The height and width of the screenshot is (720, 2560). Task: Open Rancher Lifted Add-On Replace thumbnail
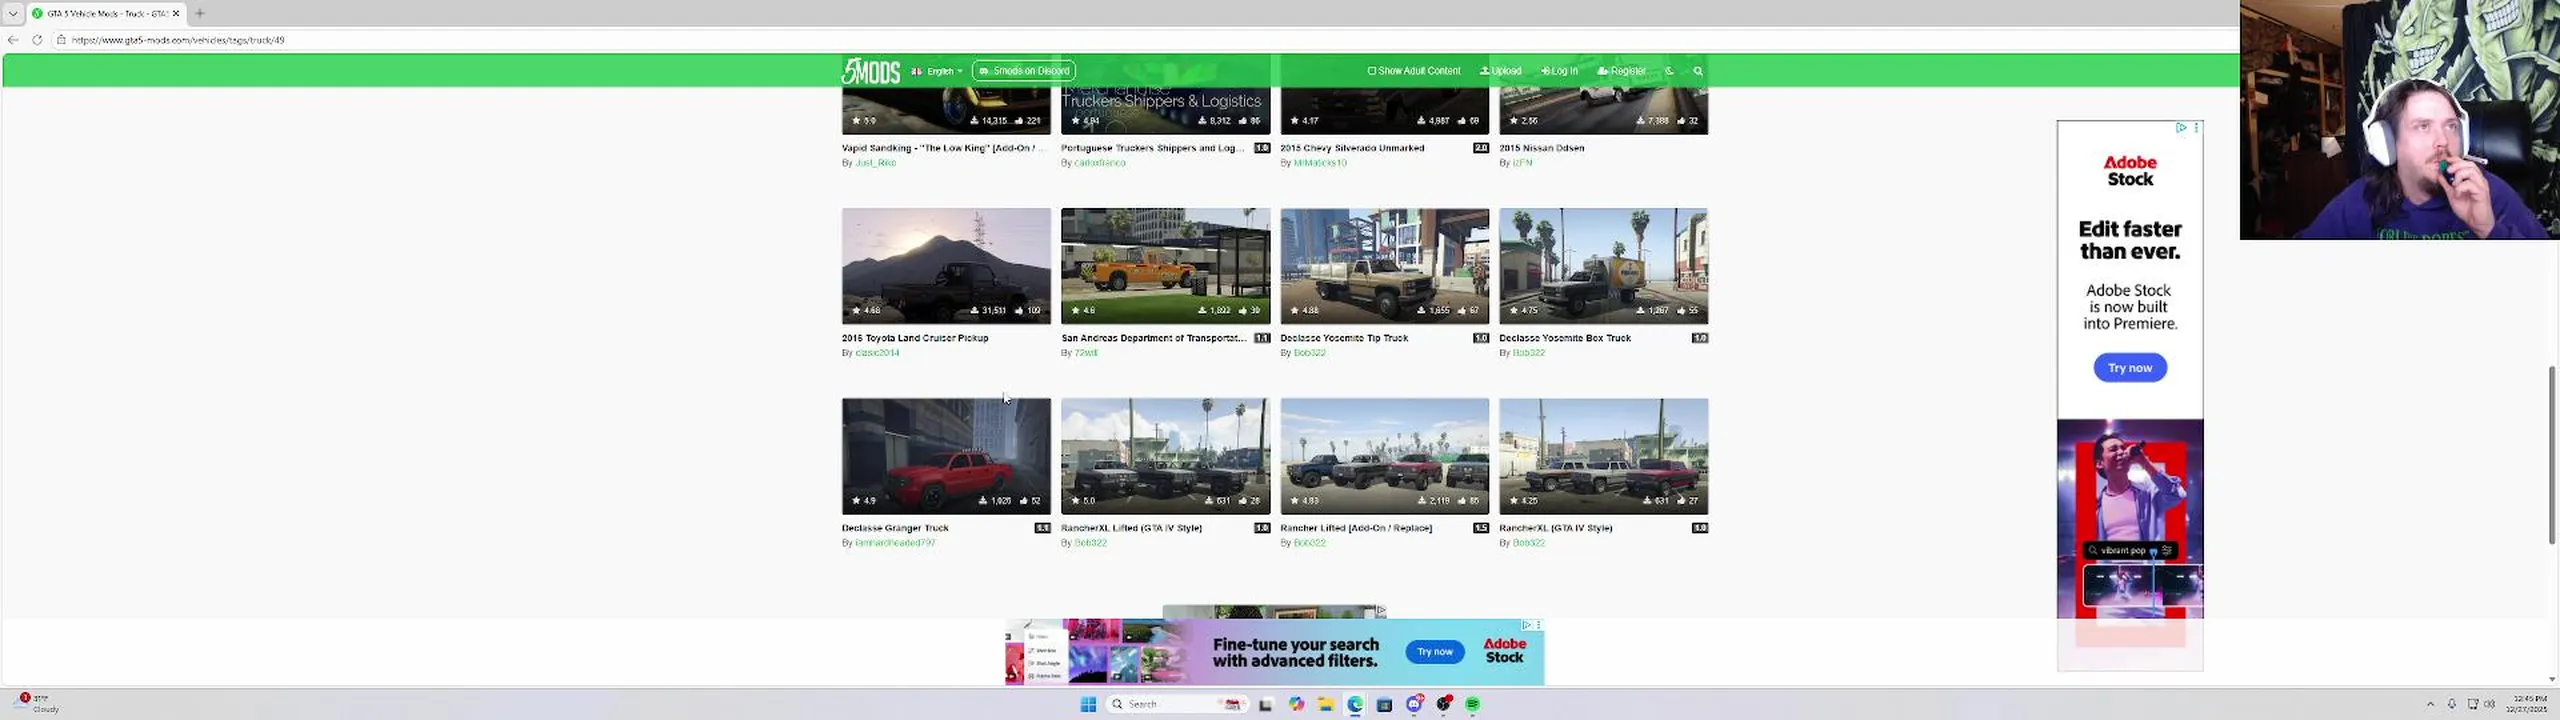click(x=1384, y=456)
